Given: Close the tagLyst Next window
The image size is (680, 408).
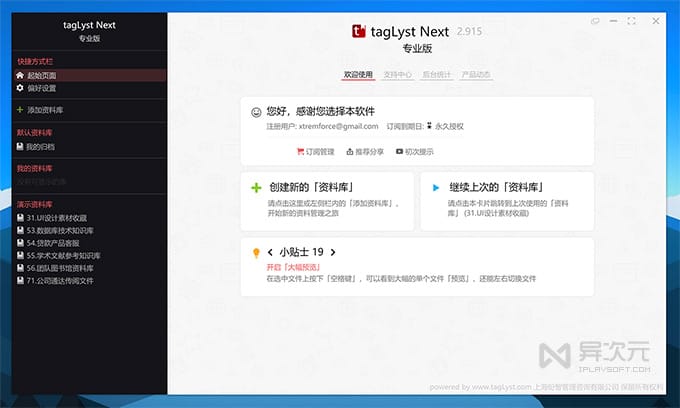Looking at the screenshot, I should point(656,21).
